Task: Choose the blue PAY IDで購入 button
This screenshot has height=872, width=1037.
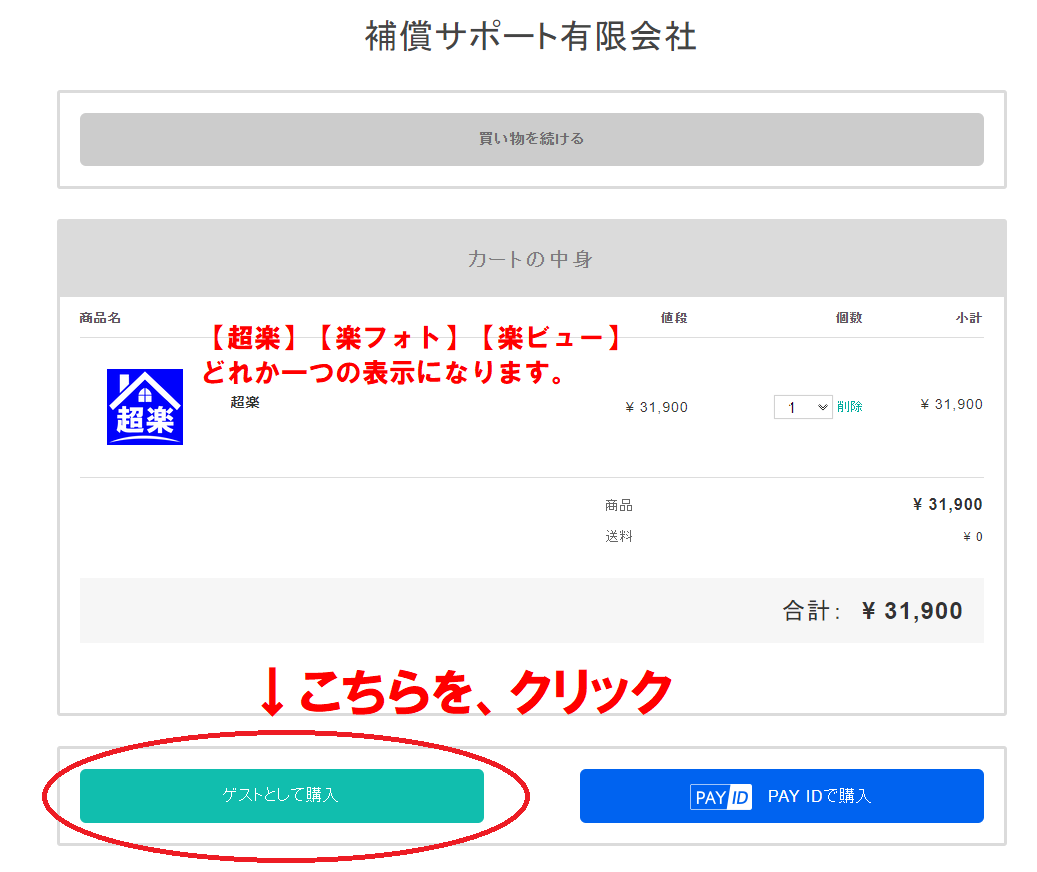Action: [x=781, y=796]
